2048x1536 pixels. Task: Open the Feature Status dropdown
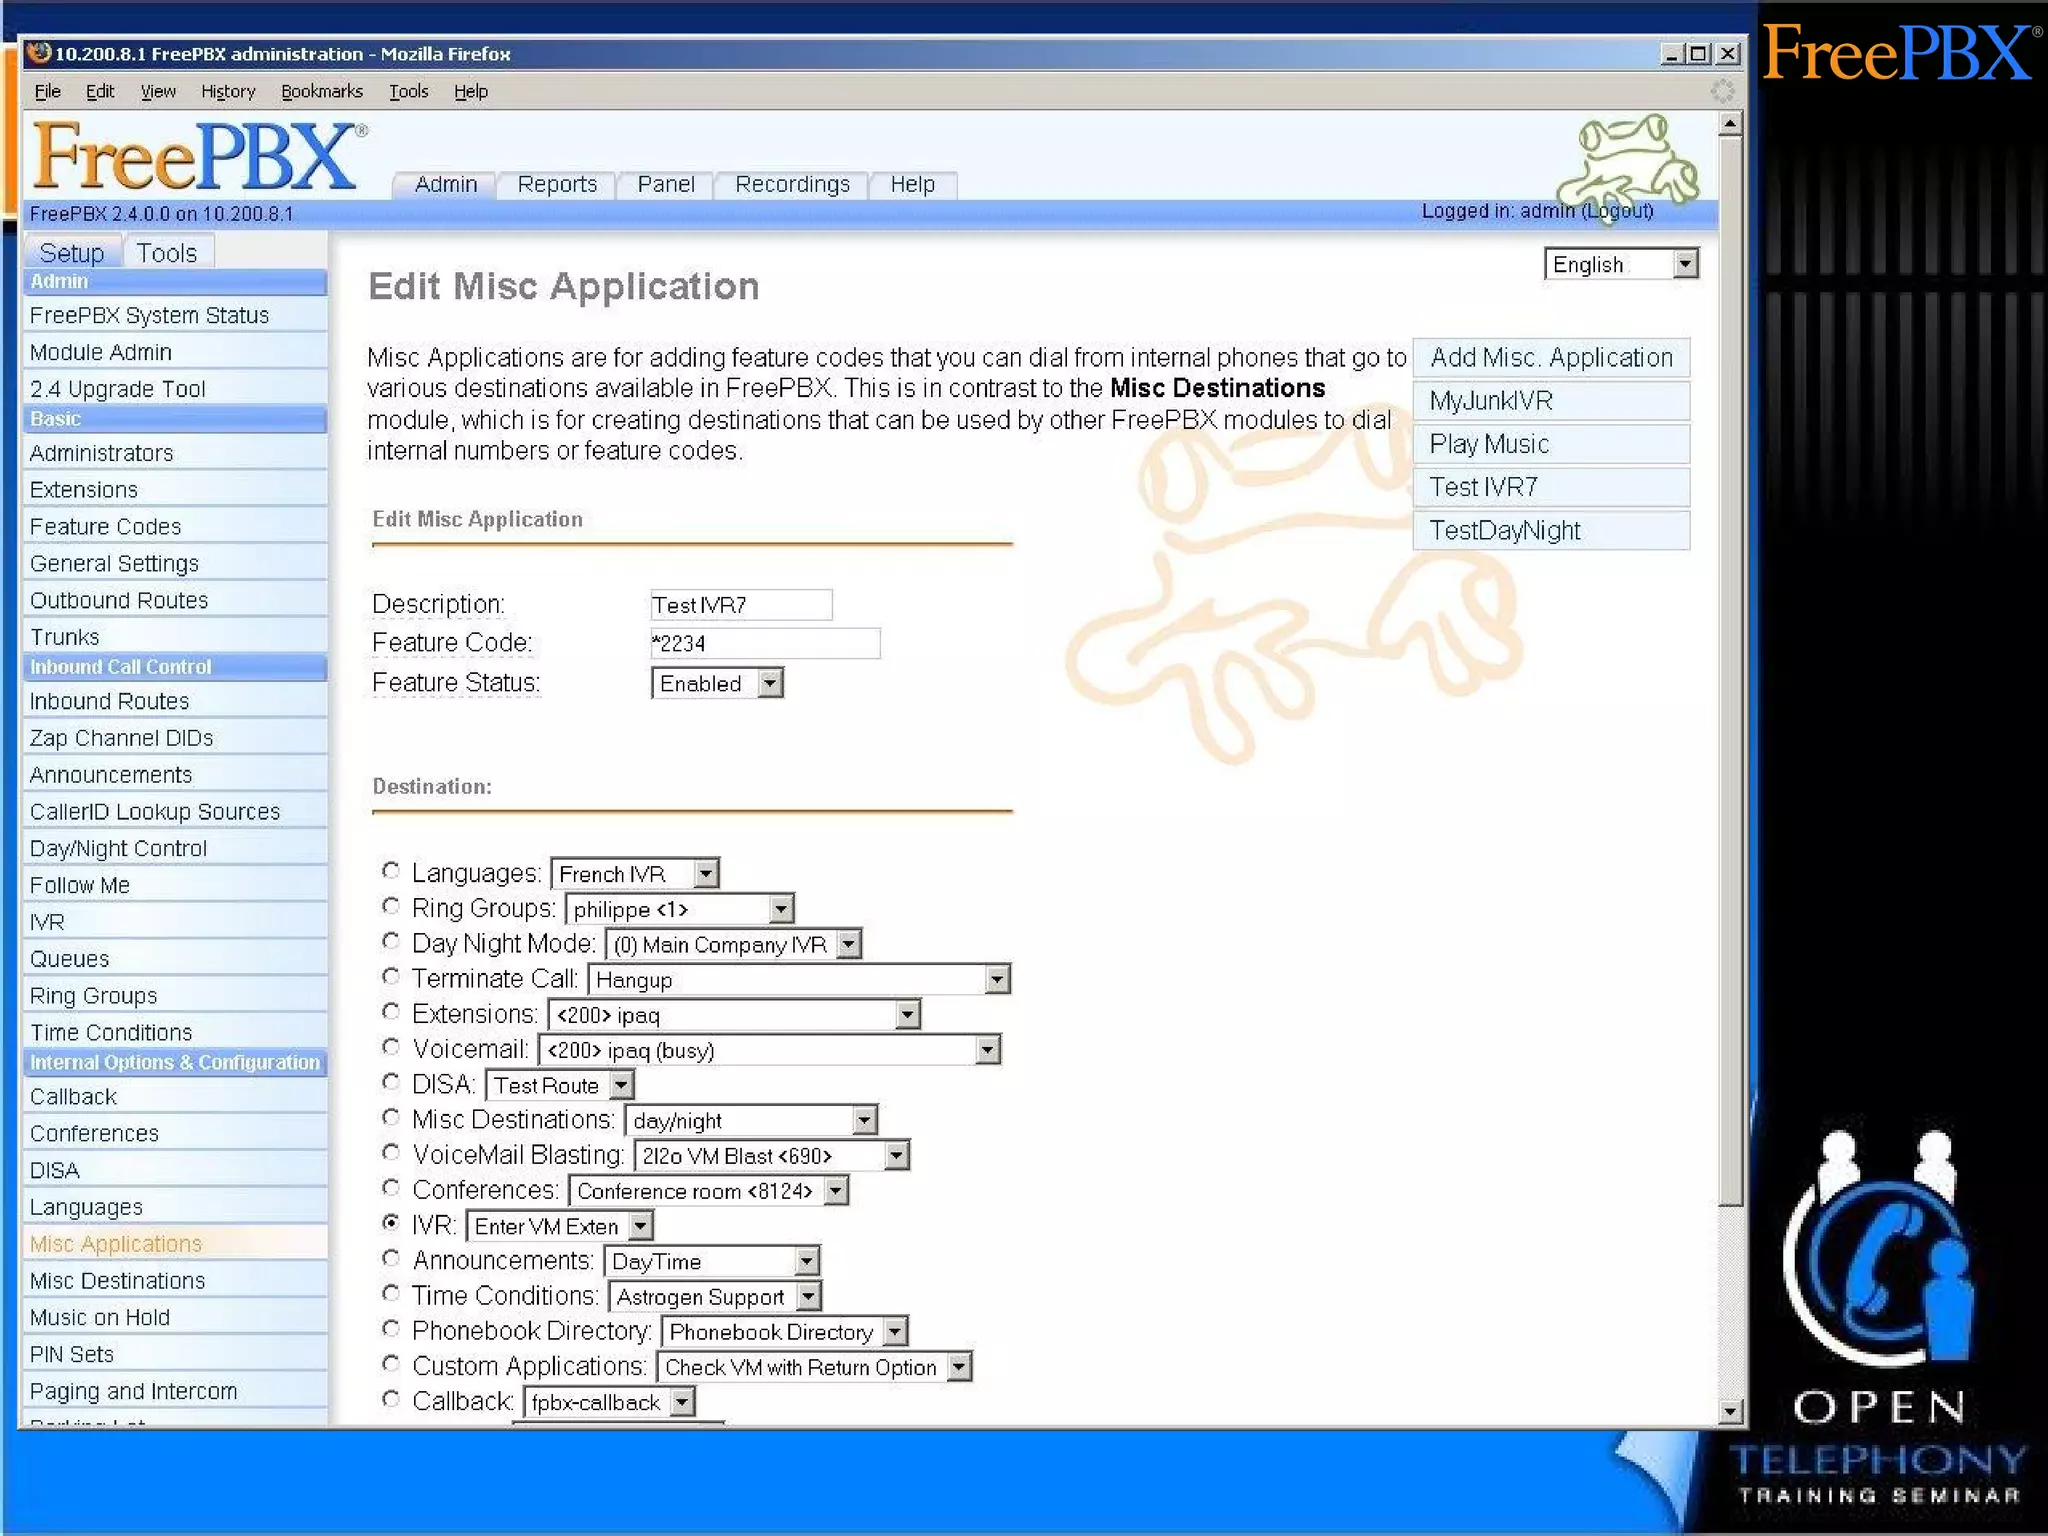click(x=717, y=683)
